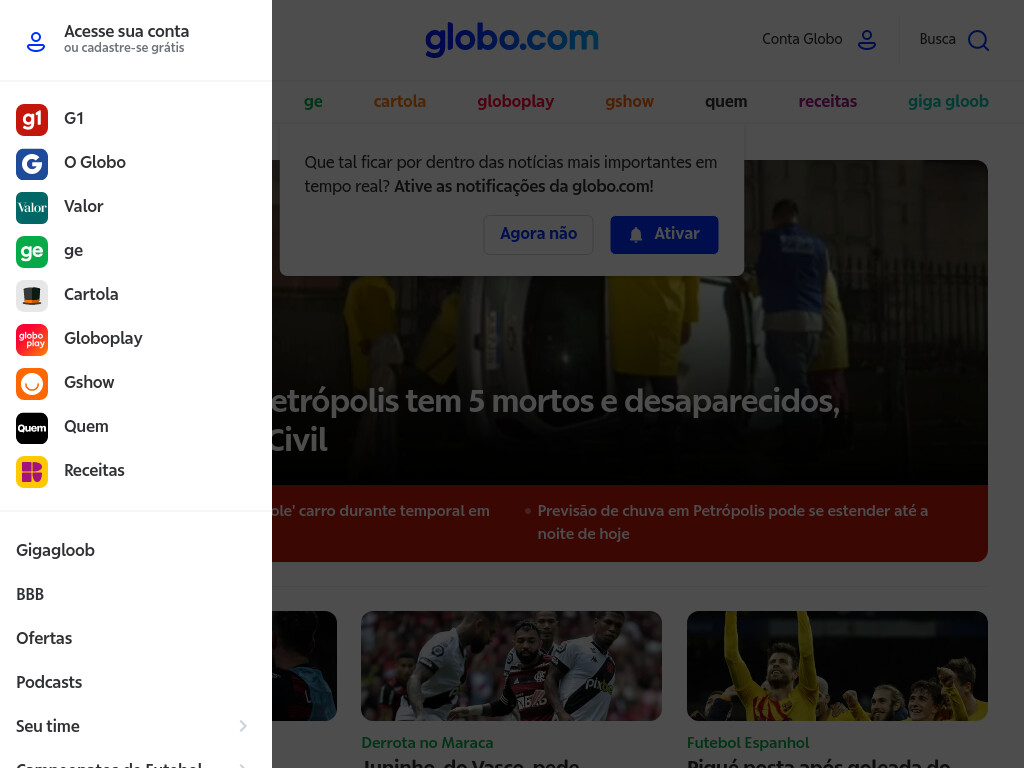Dismiss notifications with Agora não
Screen dimensions: 1024x768
[538, 234]
